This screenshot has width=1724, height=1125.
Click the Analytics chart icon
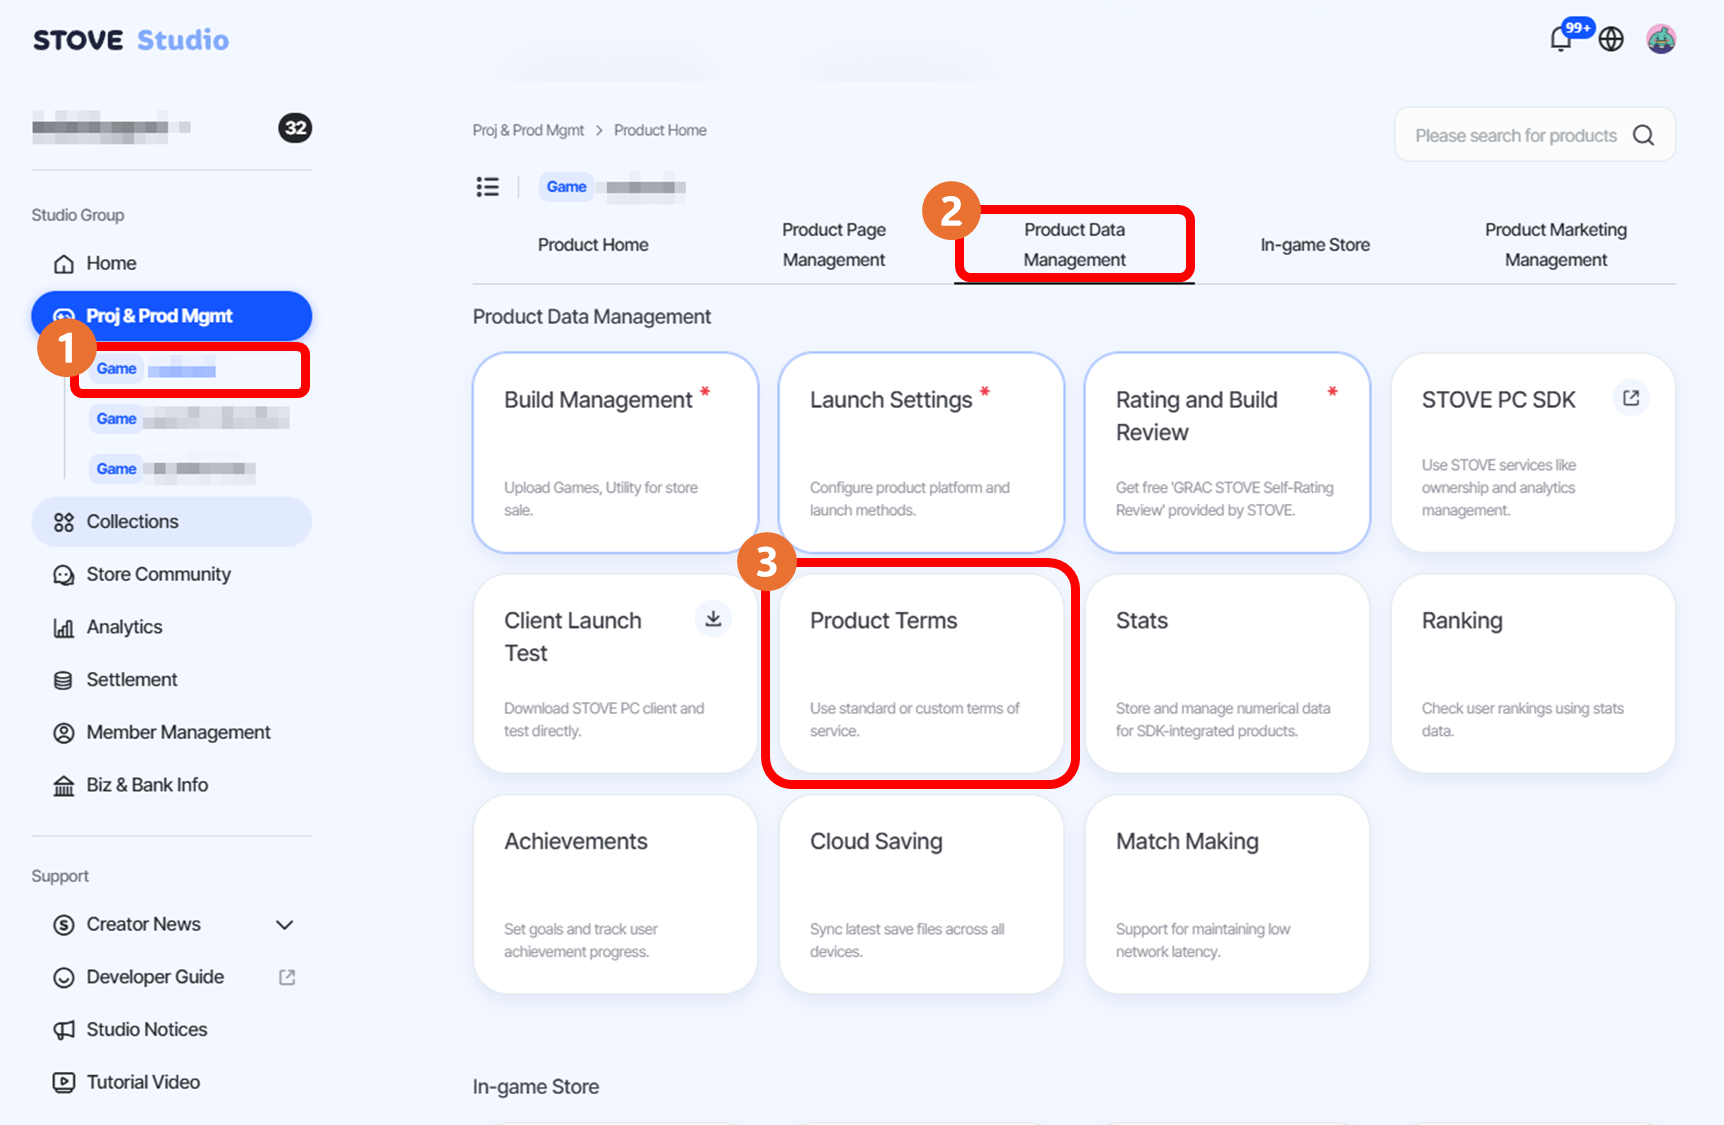[x=64, y=627]
